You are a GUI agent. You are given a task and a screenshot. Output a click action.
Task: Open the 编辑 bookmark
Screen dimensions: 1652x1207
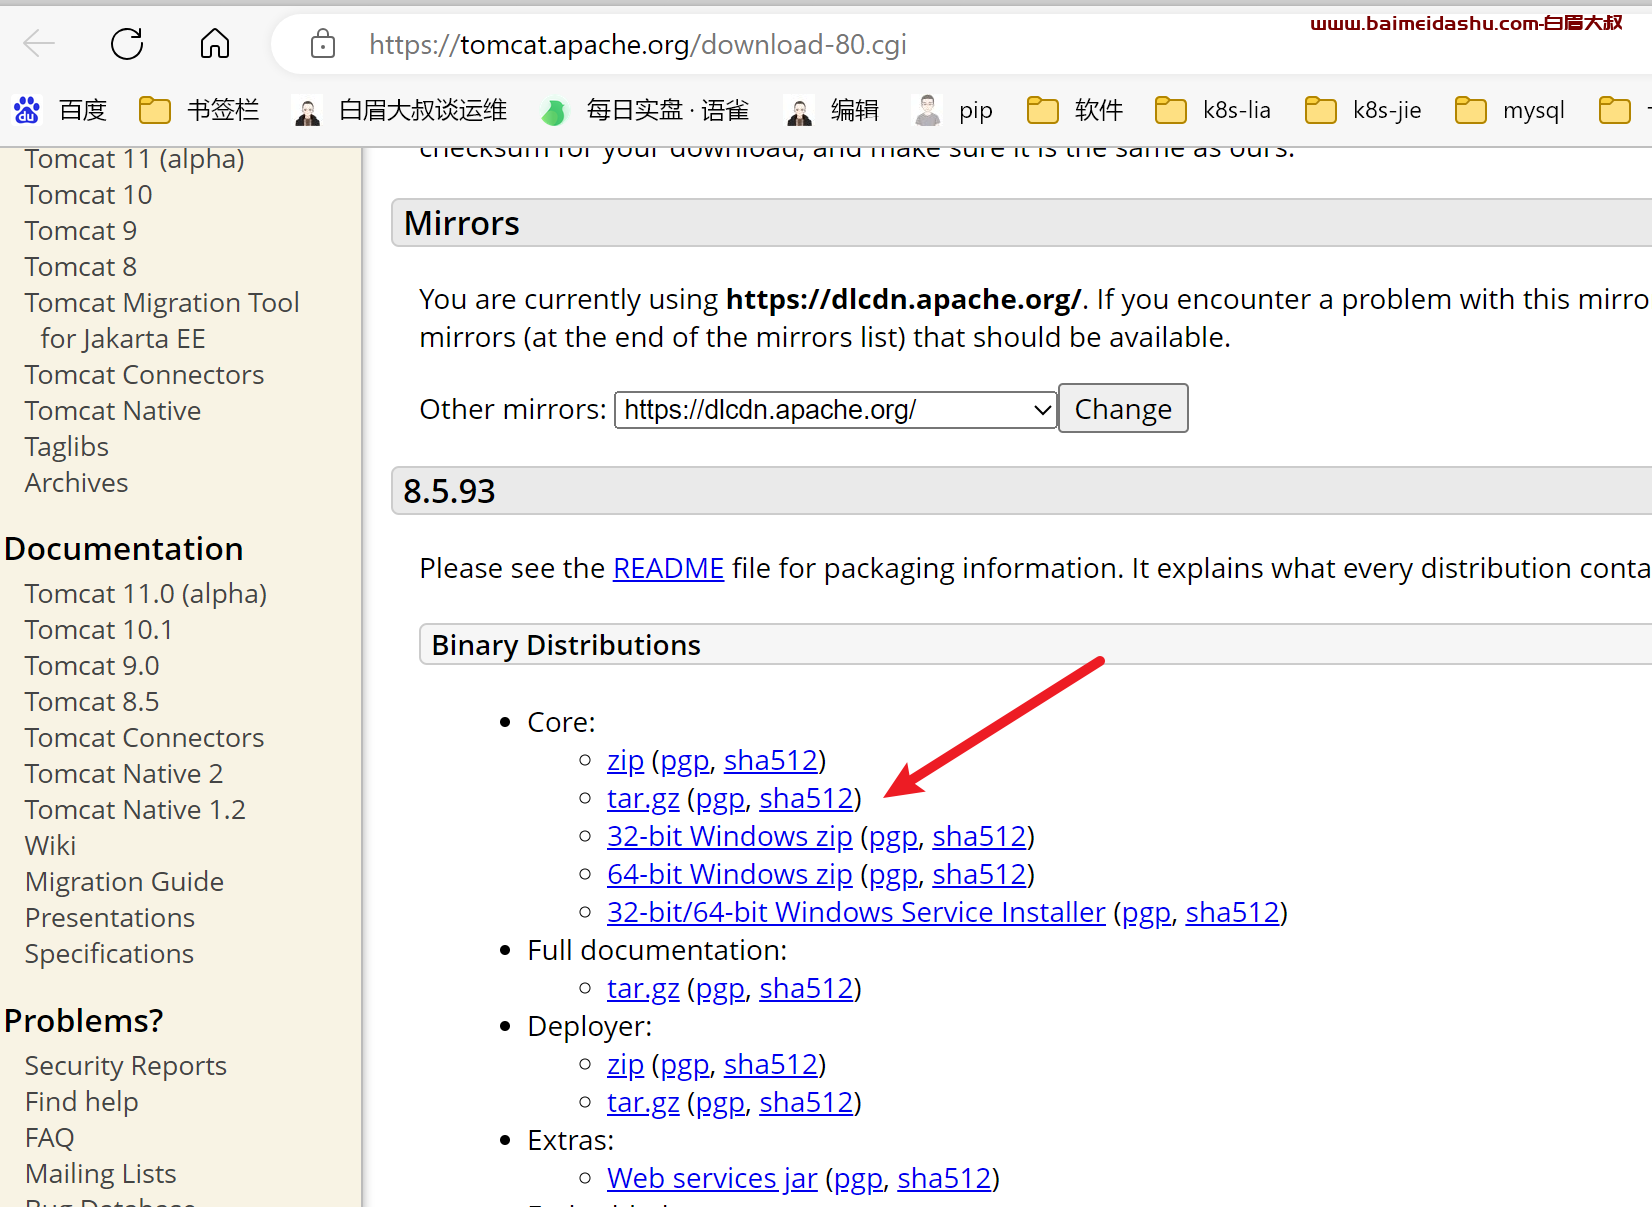[x=832, y=110]
